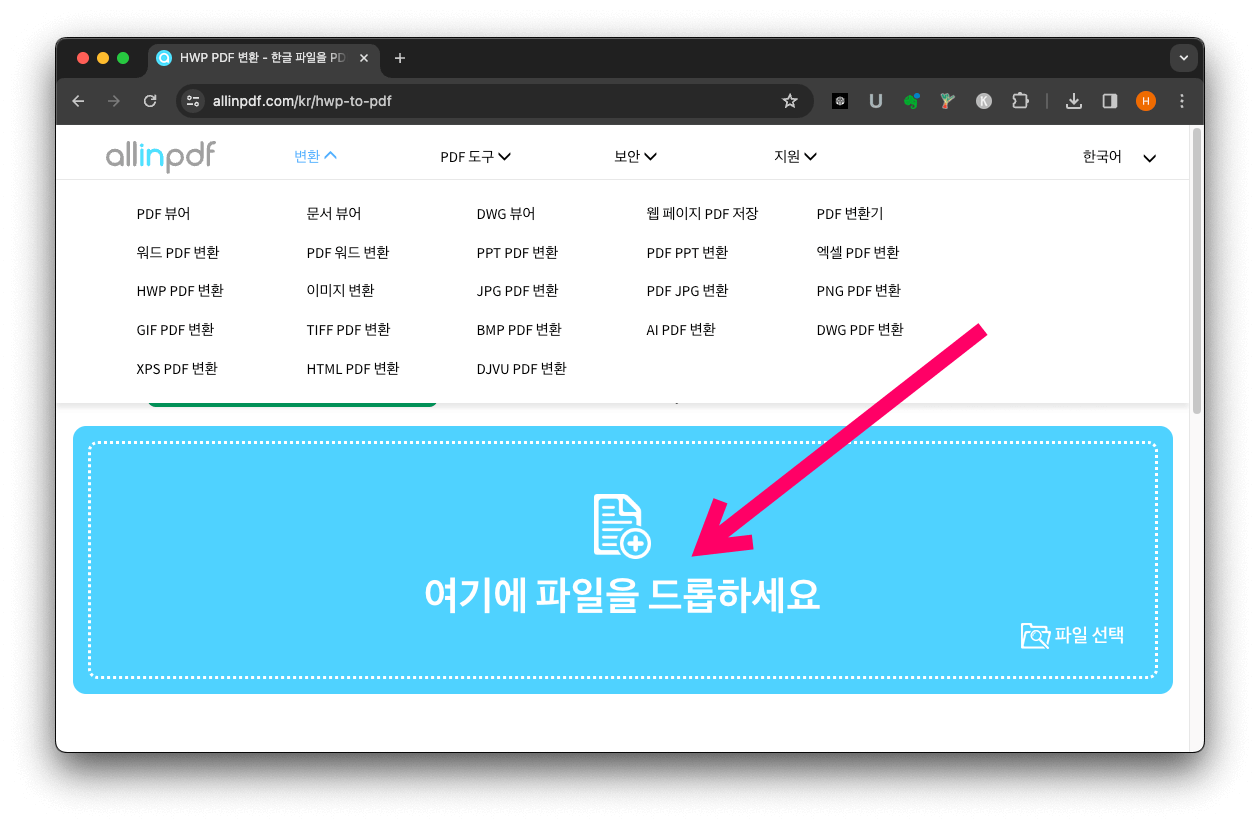Open the PDF JPG 변환 link

click(x=687, y=291)
